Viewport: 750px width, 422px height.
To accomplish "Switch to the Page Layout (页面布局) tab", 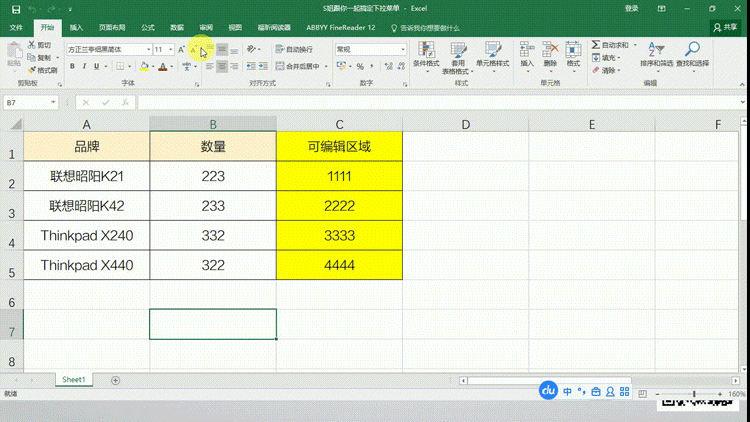I will (x=112, y=28).
